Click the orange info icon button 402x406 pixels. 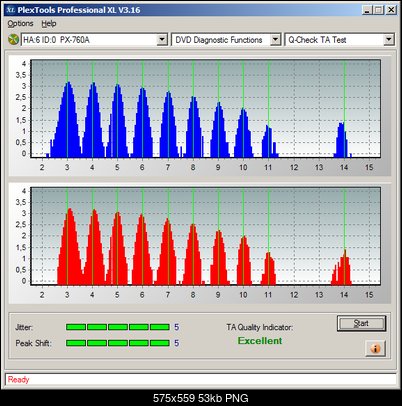pos(375,349)
